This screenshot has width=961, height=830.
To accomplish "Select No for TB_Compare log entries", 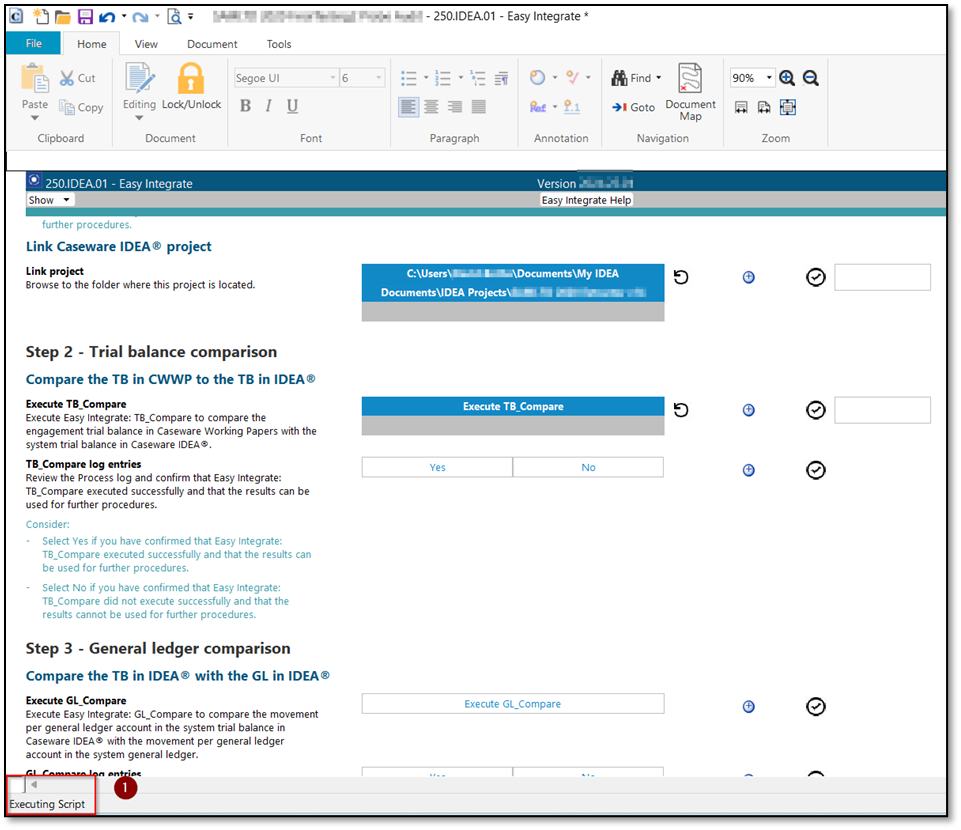I will click(588, 467).
